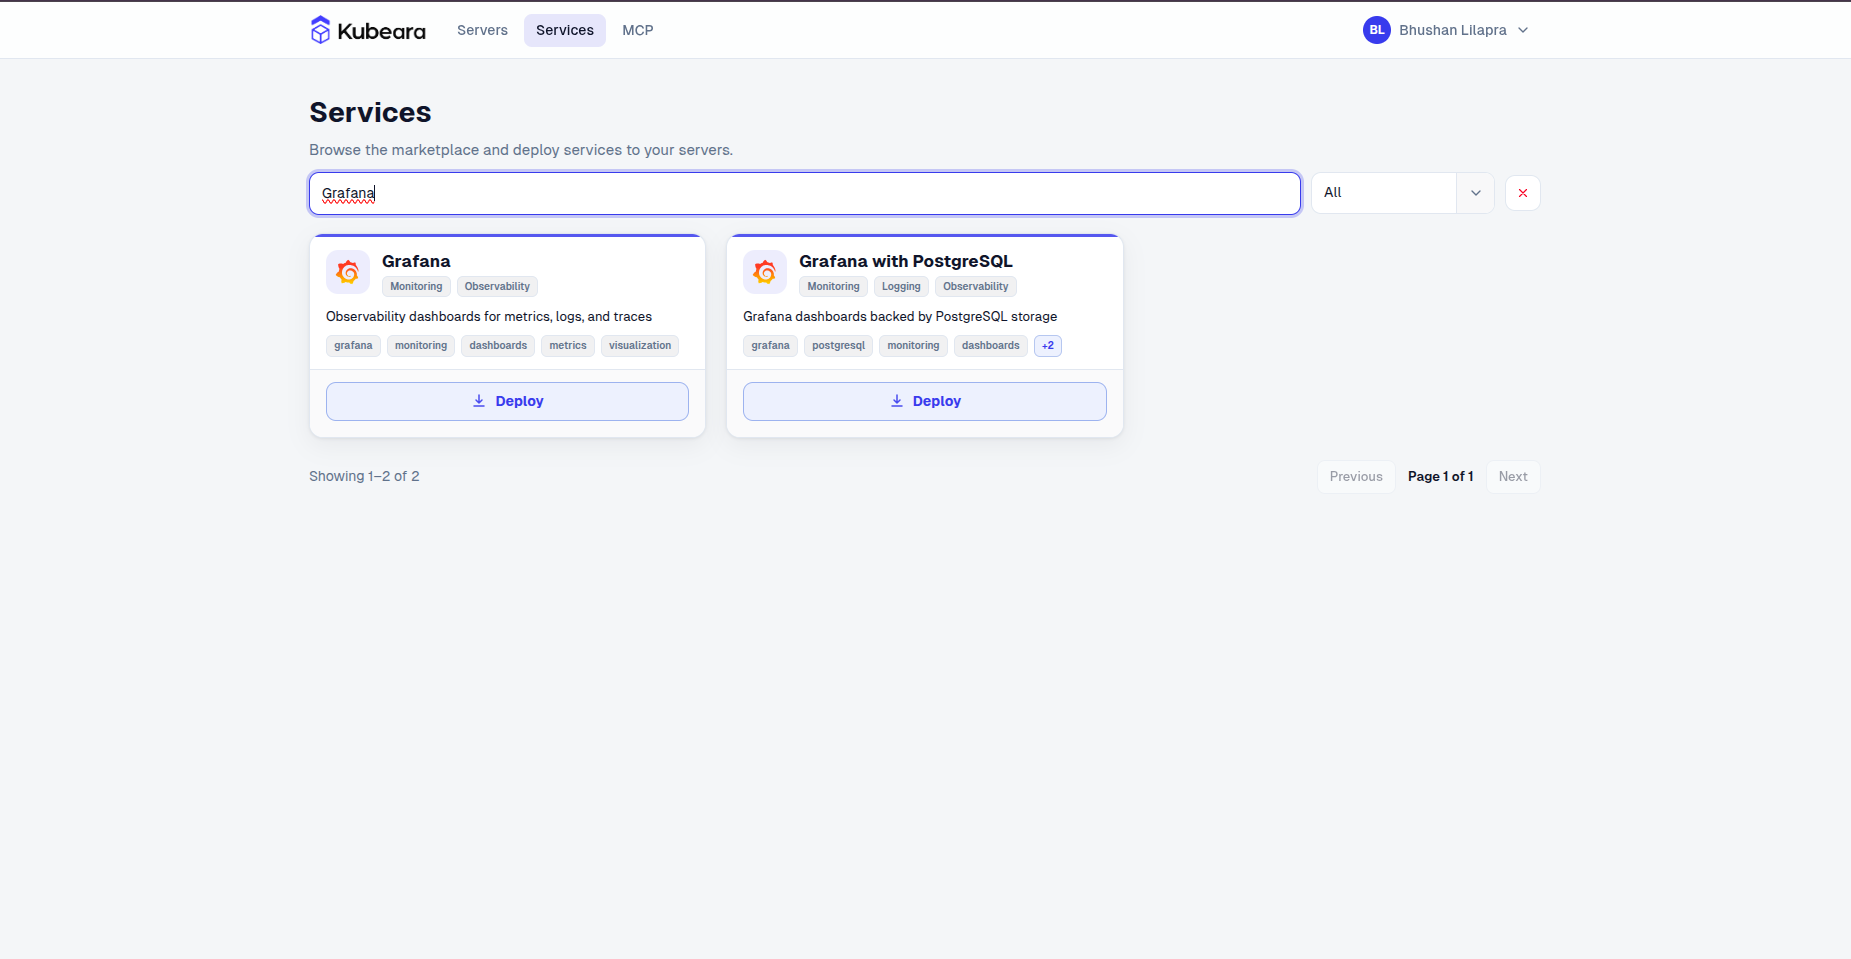Click the Observability badge on Grafana card

[497, 287]
